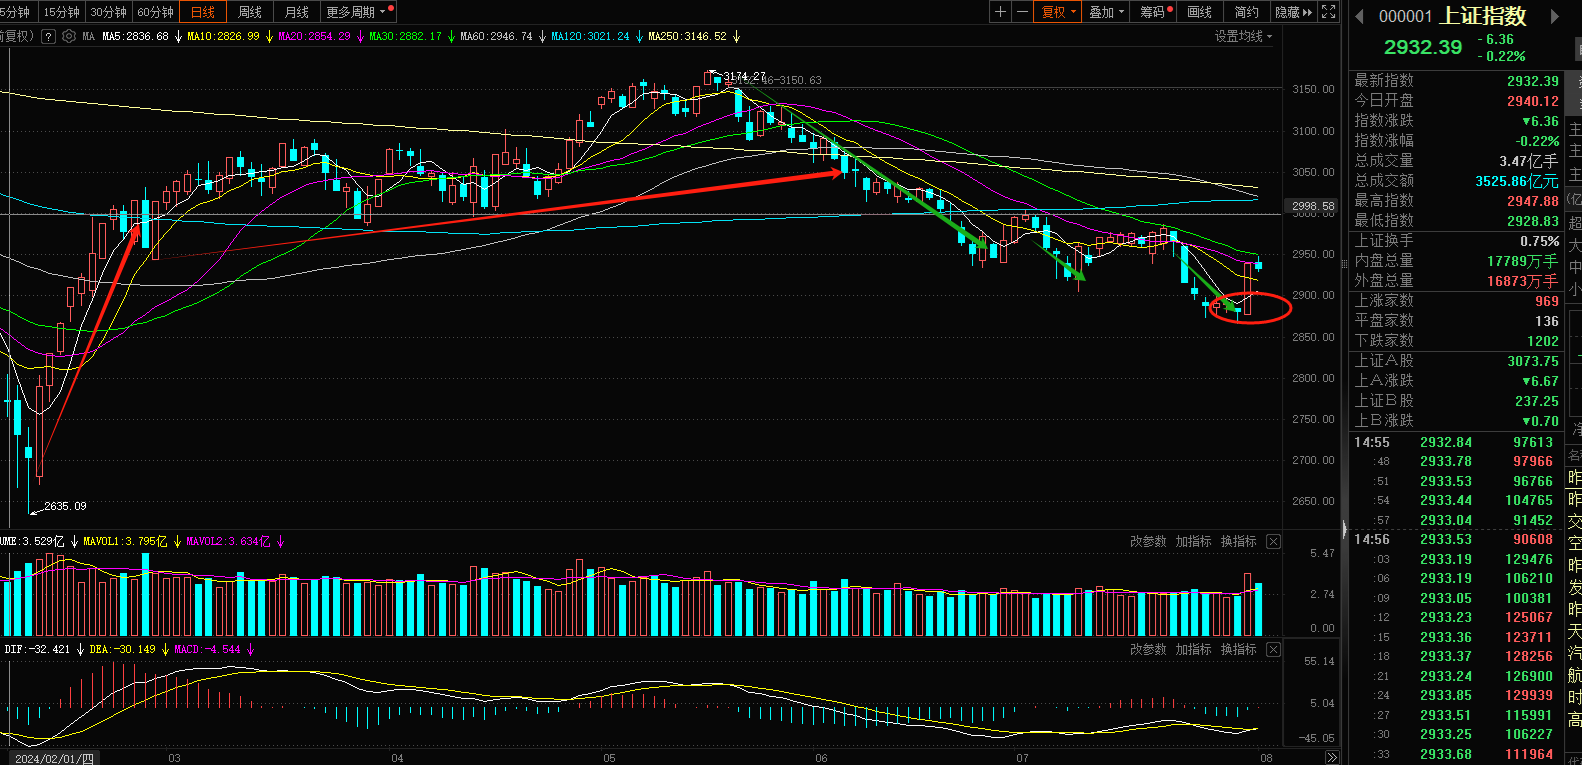Close the MACD indicator panel

1273,649
